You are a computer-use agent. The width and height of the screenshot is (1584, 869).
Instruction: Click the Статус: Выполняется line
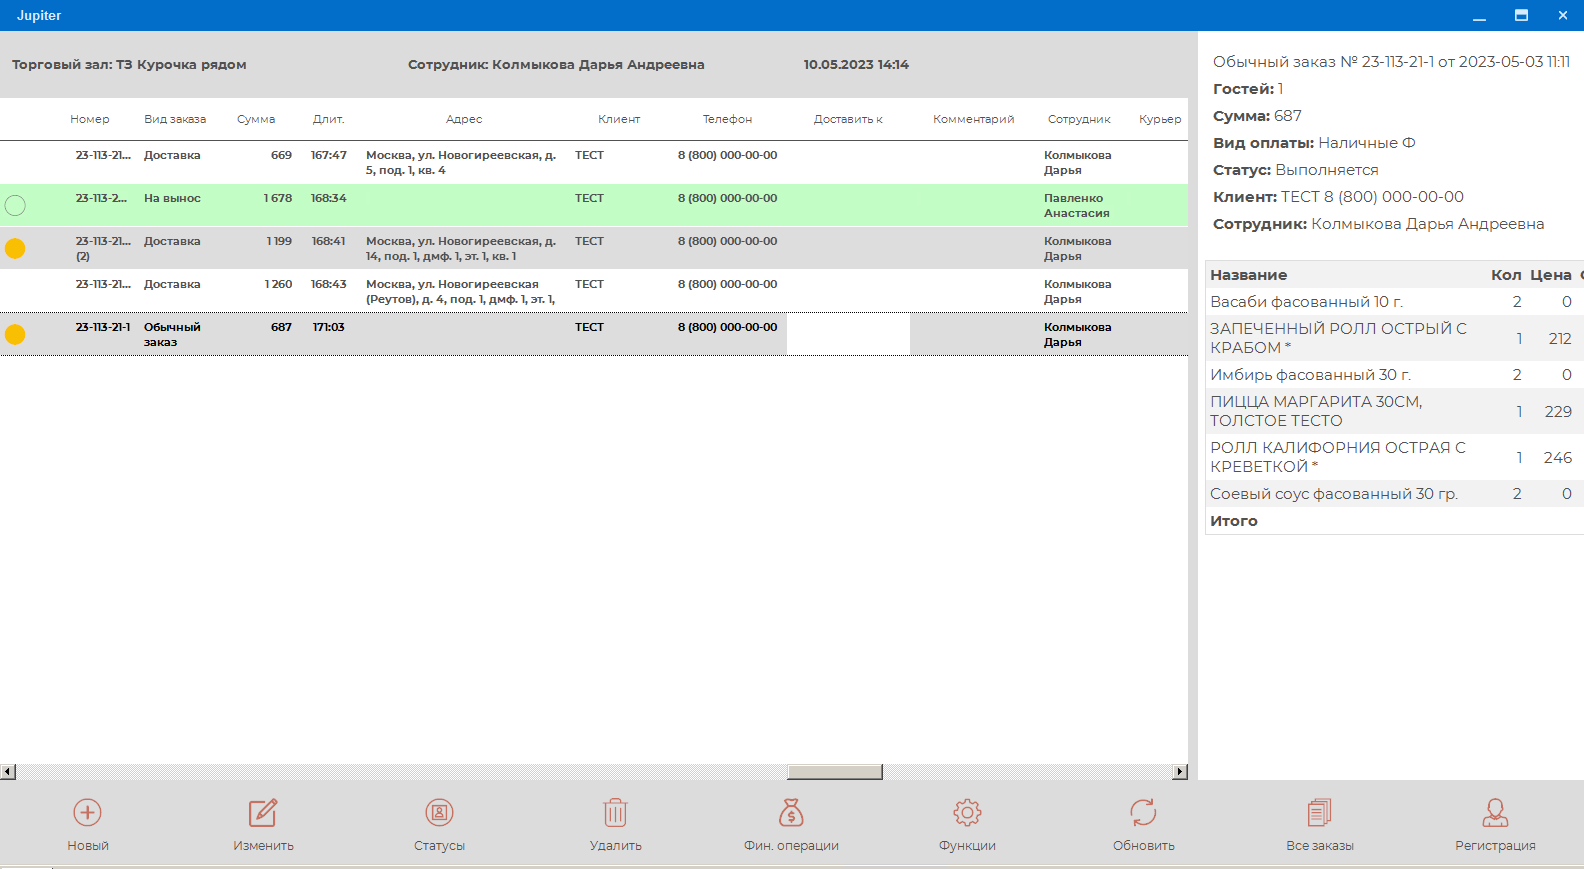click(1295, 170)
